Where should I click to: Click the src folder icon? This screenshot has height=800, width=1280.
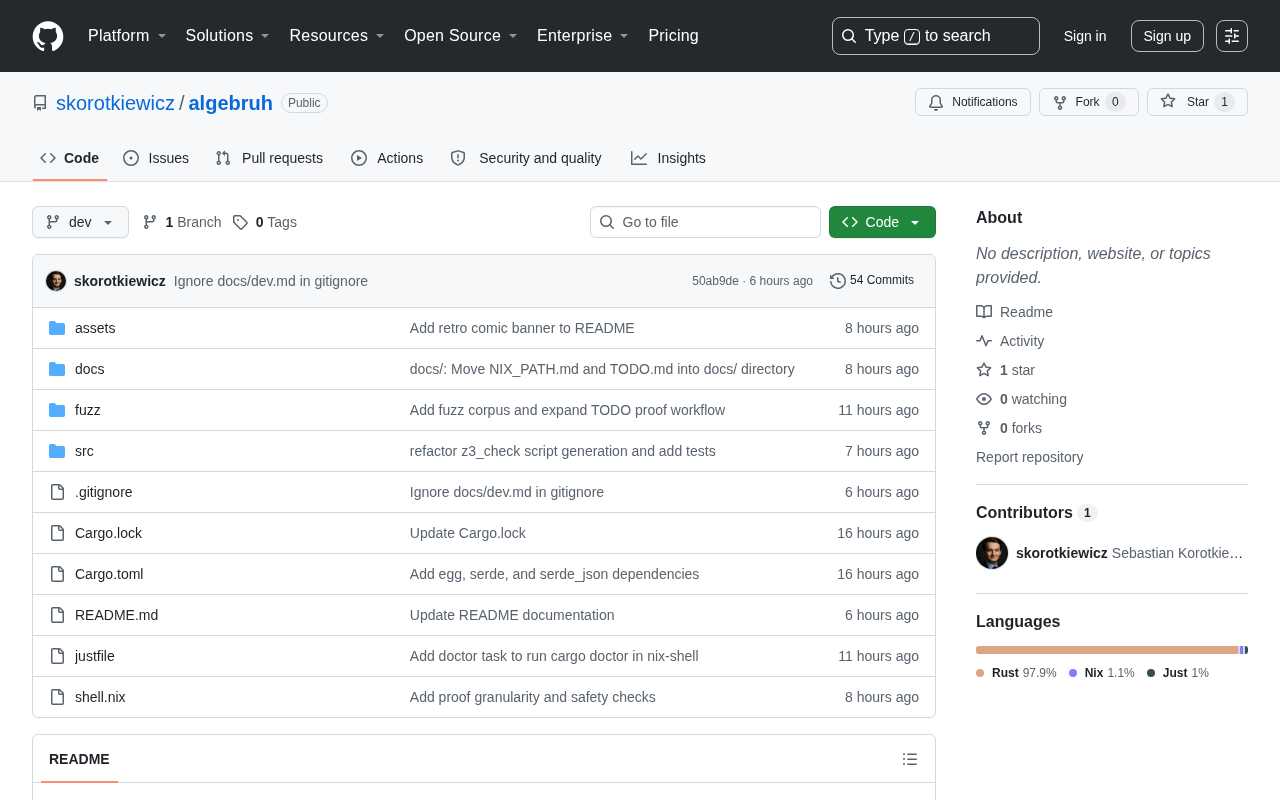pos(57,451)
